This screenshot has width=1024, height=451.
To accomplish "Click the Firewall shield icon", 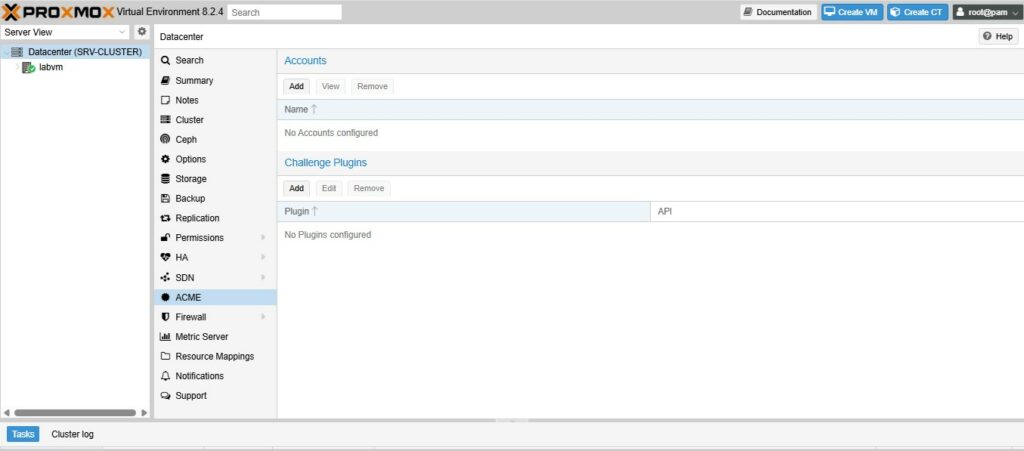I will [x=166, y=317].
